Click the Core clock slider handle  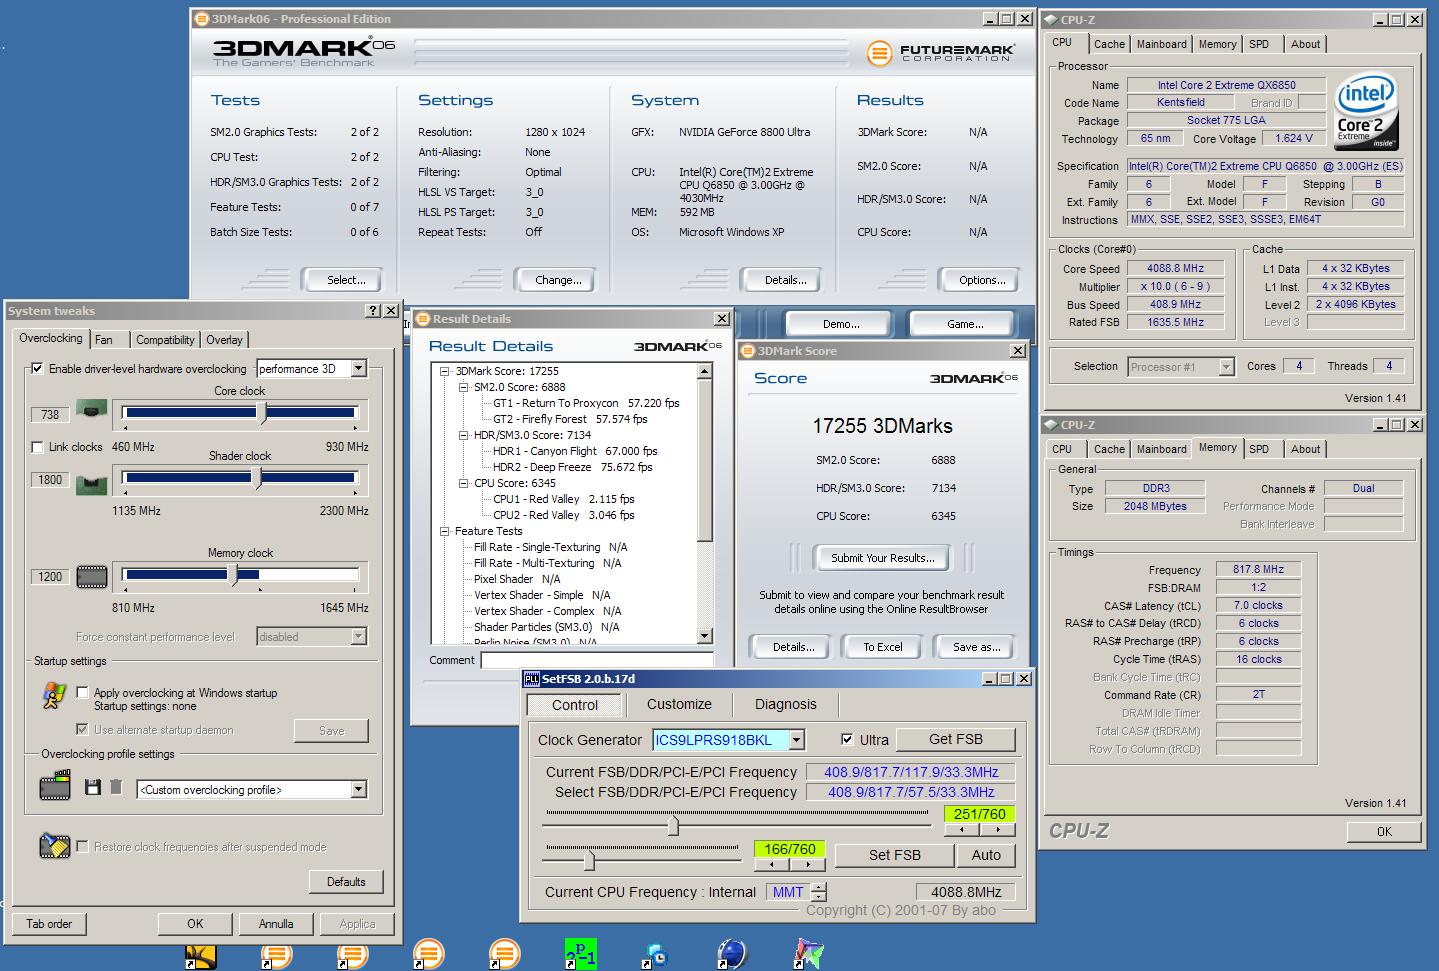[x=262, y=413]
